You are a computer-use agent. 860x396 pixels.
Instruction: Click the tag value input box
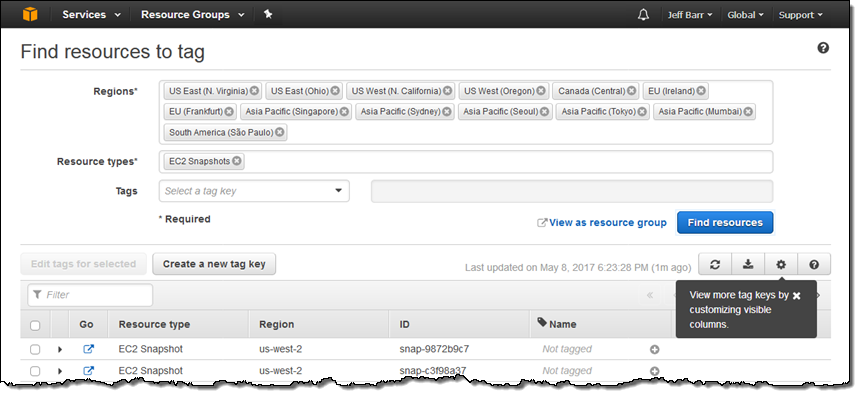click(x=572, y=191)
